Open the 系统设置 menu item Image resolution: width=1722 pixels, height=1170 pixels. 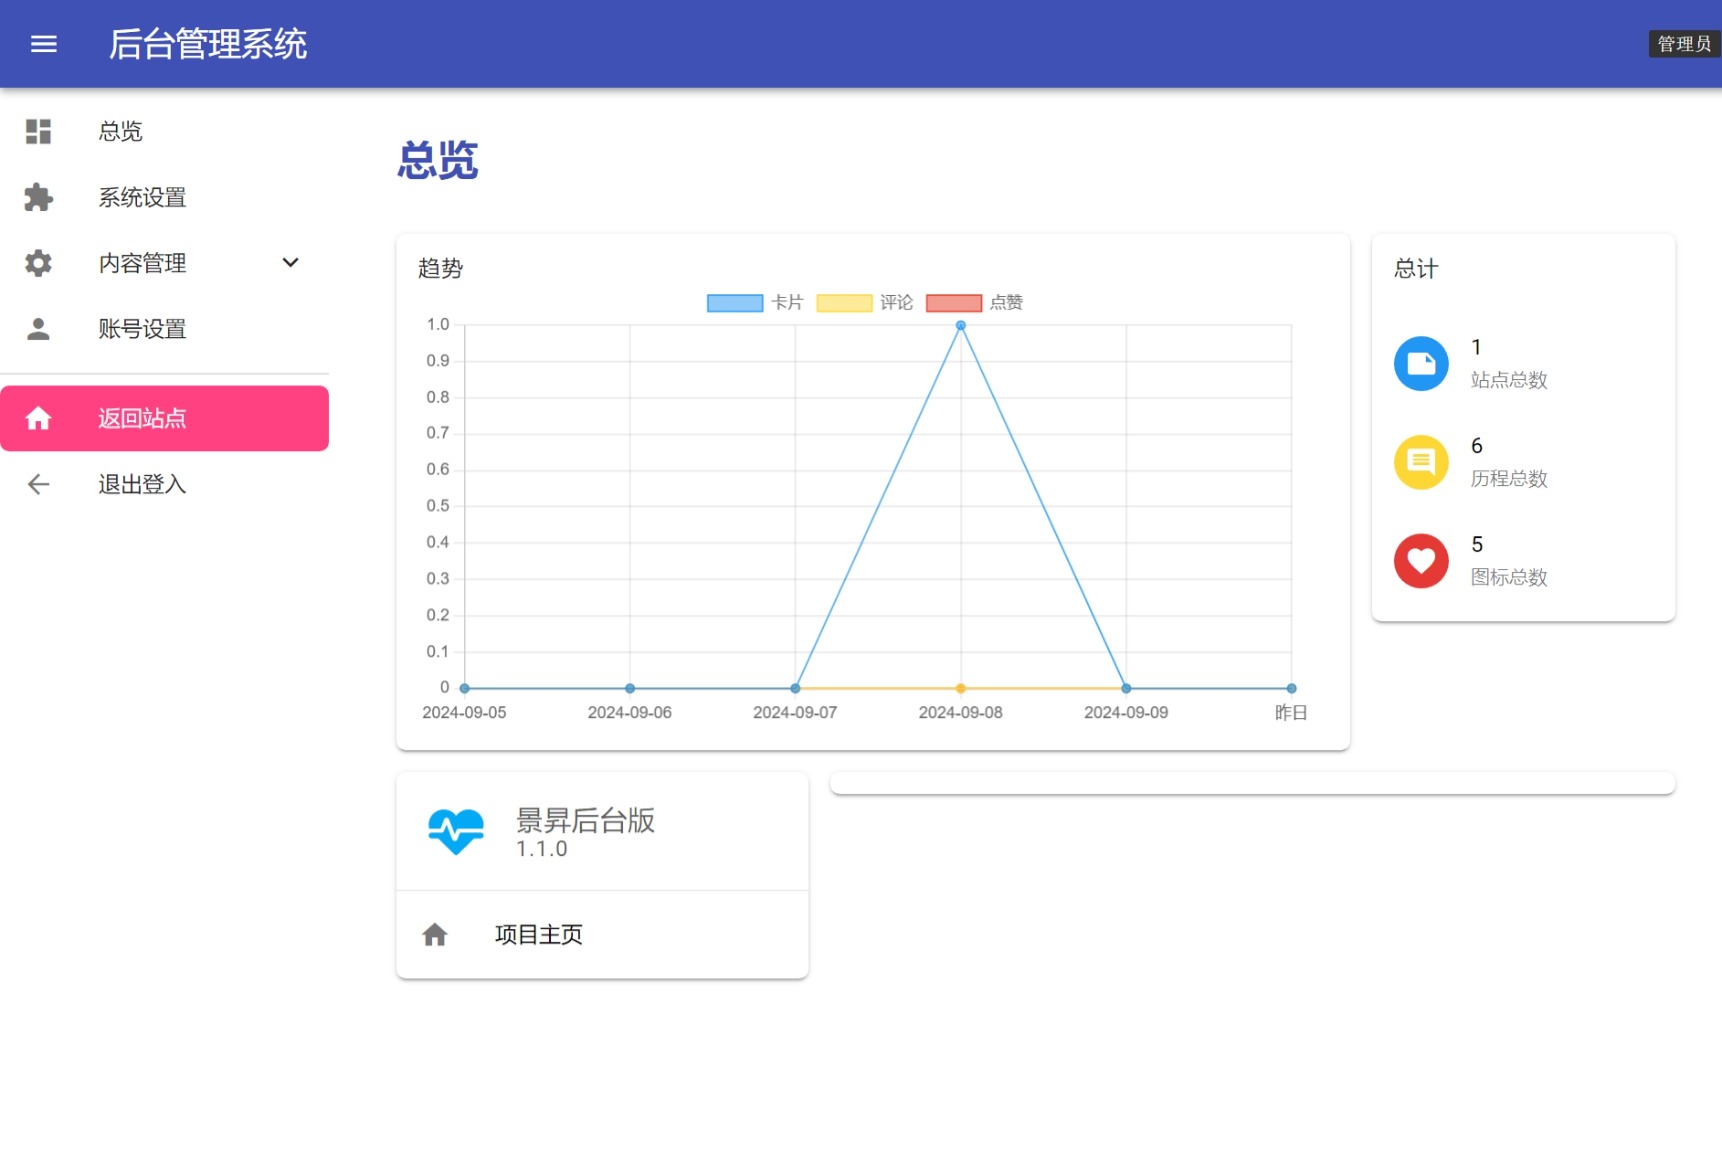(x=141, y=197)
